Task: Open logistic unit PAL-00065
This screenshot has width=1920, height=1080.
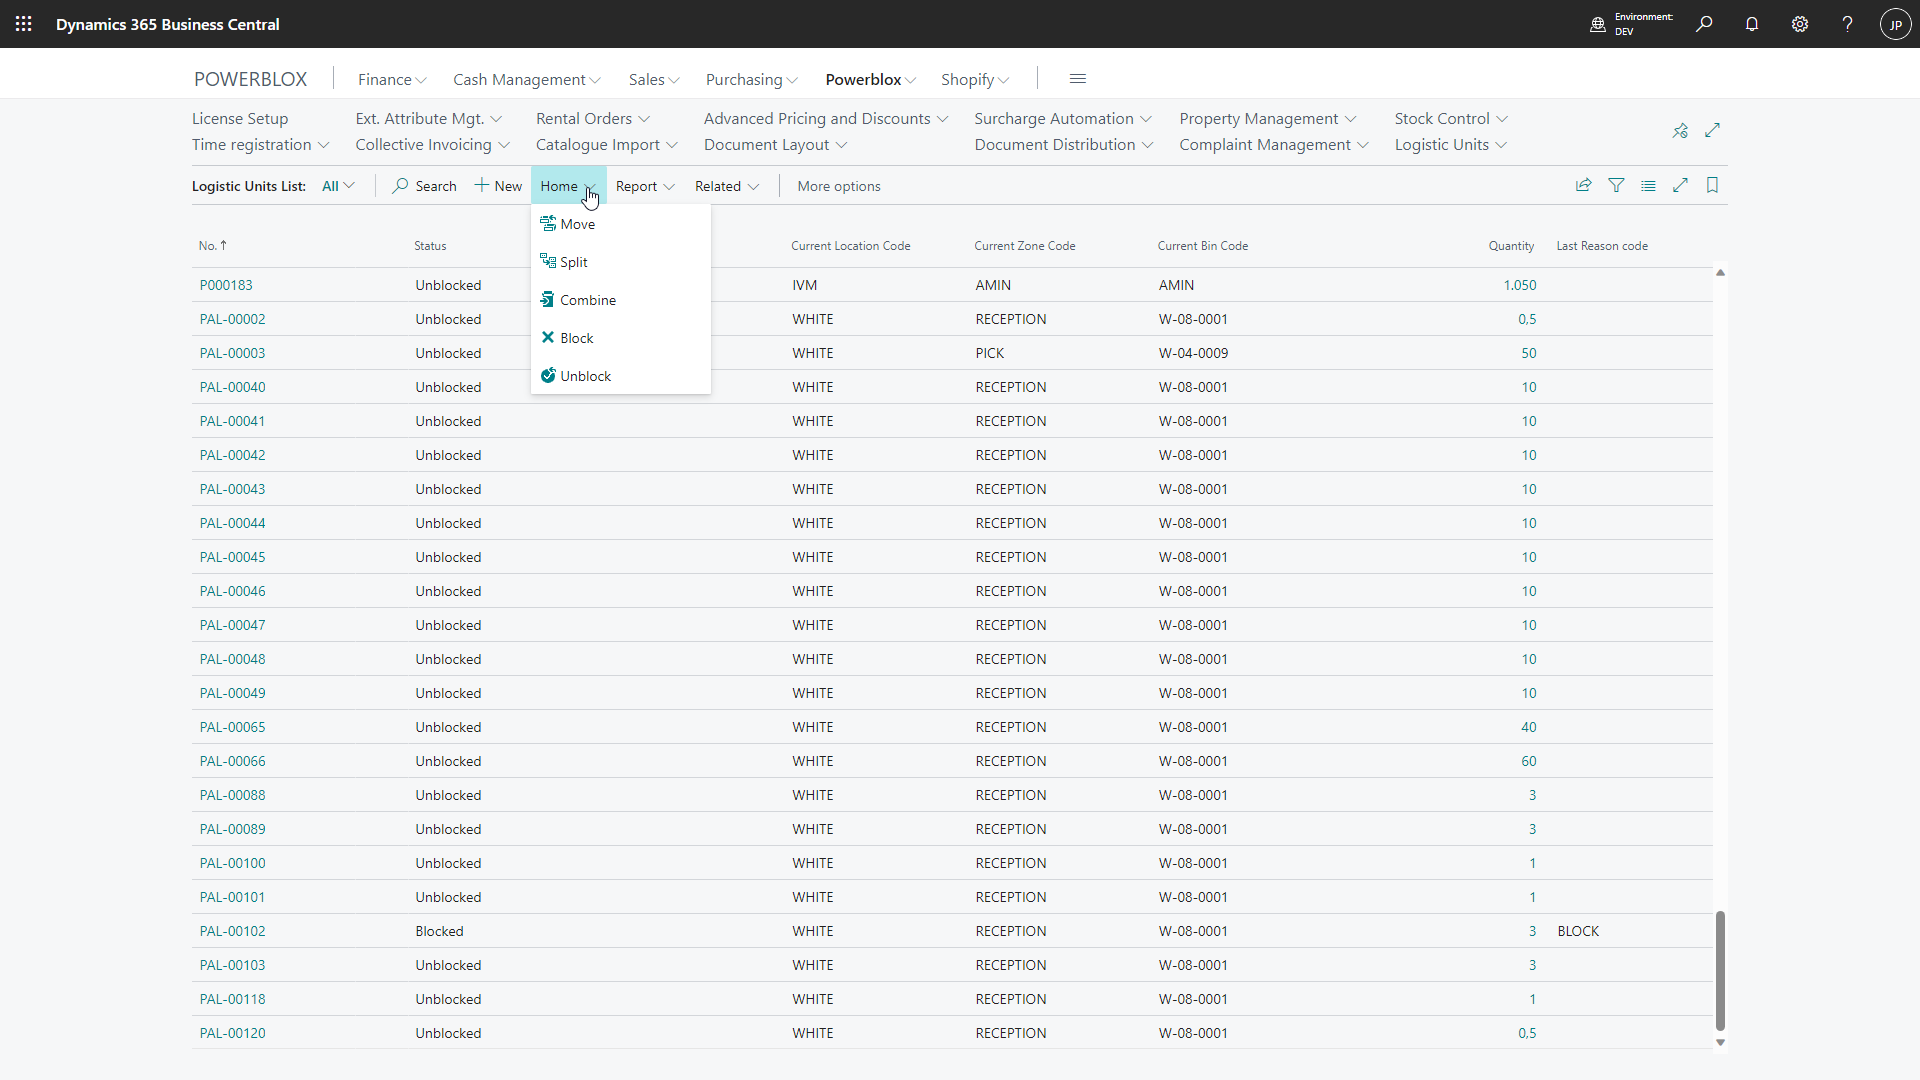Action: pos(232,727)
